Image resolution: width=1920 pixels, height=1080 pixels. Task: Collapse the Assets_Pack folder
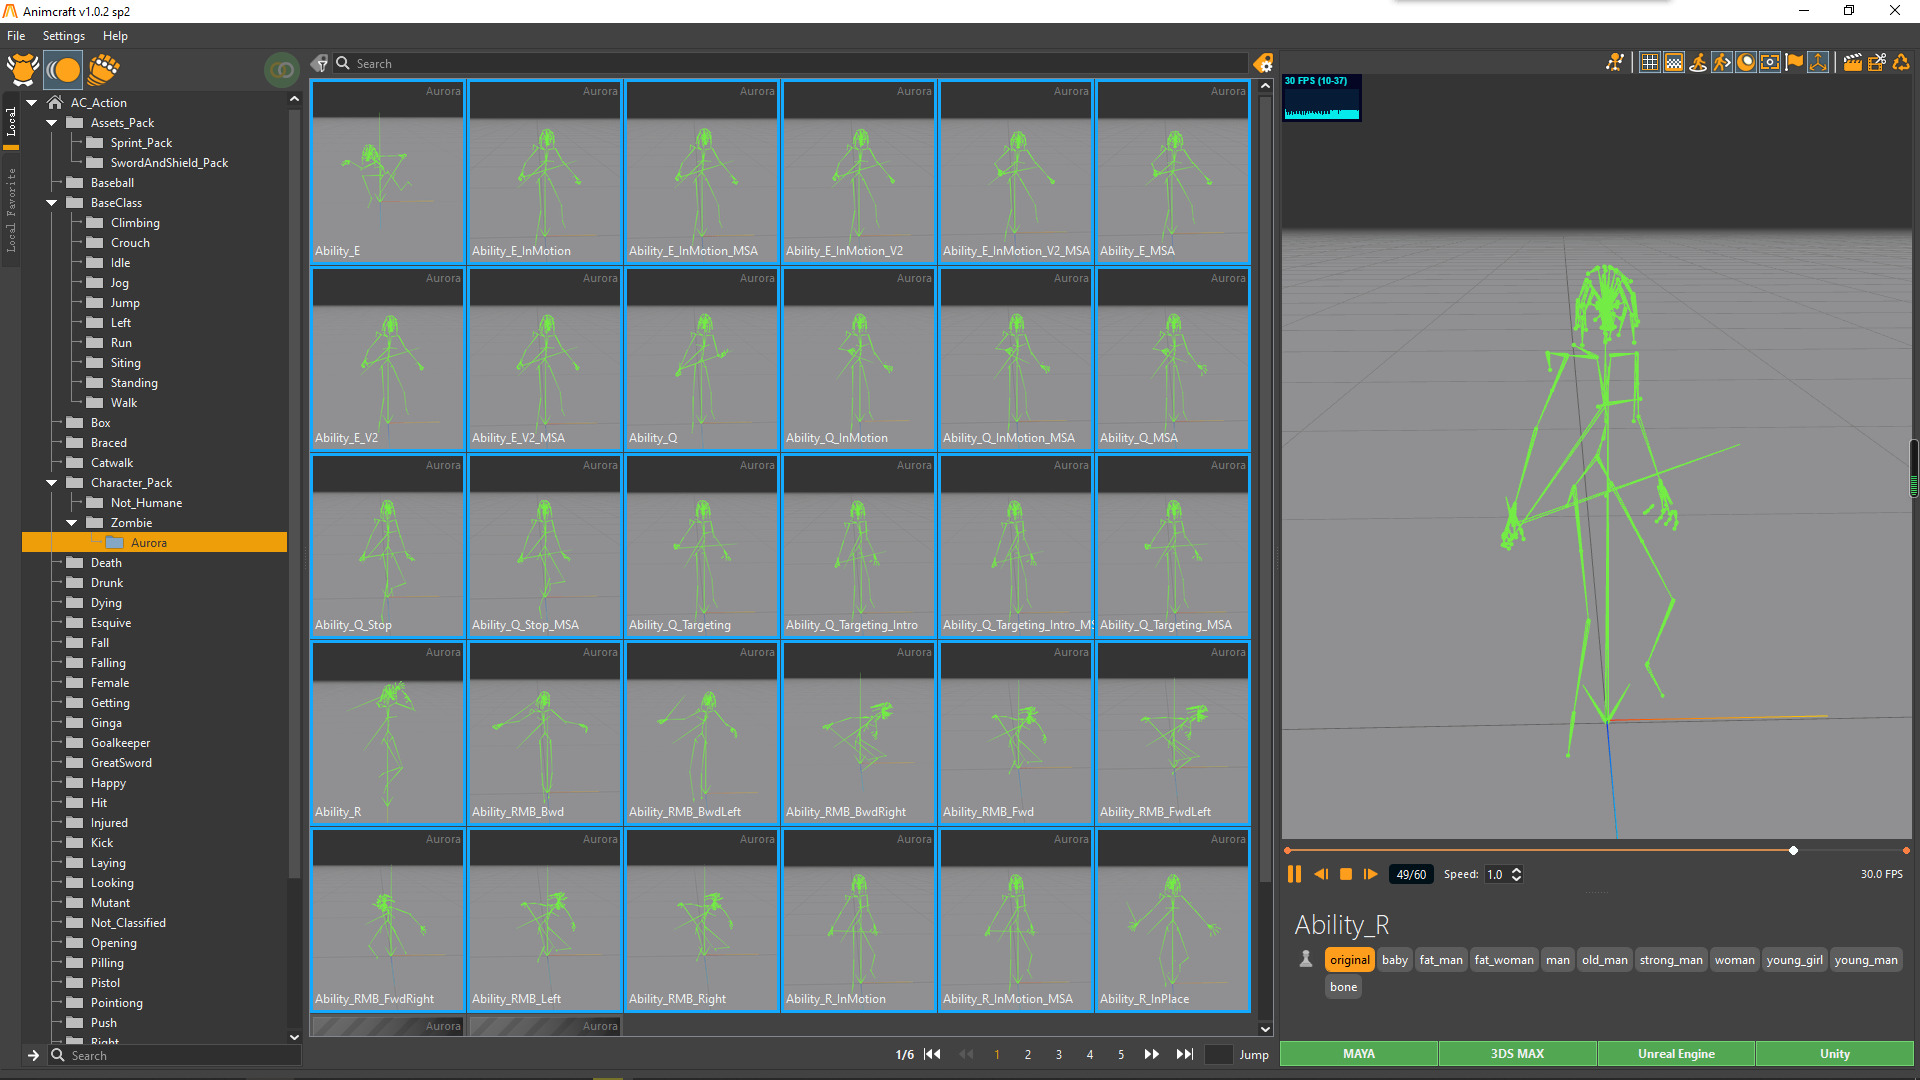51,123
